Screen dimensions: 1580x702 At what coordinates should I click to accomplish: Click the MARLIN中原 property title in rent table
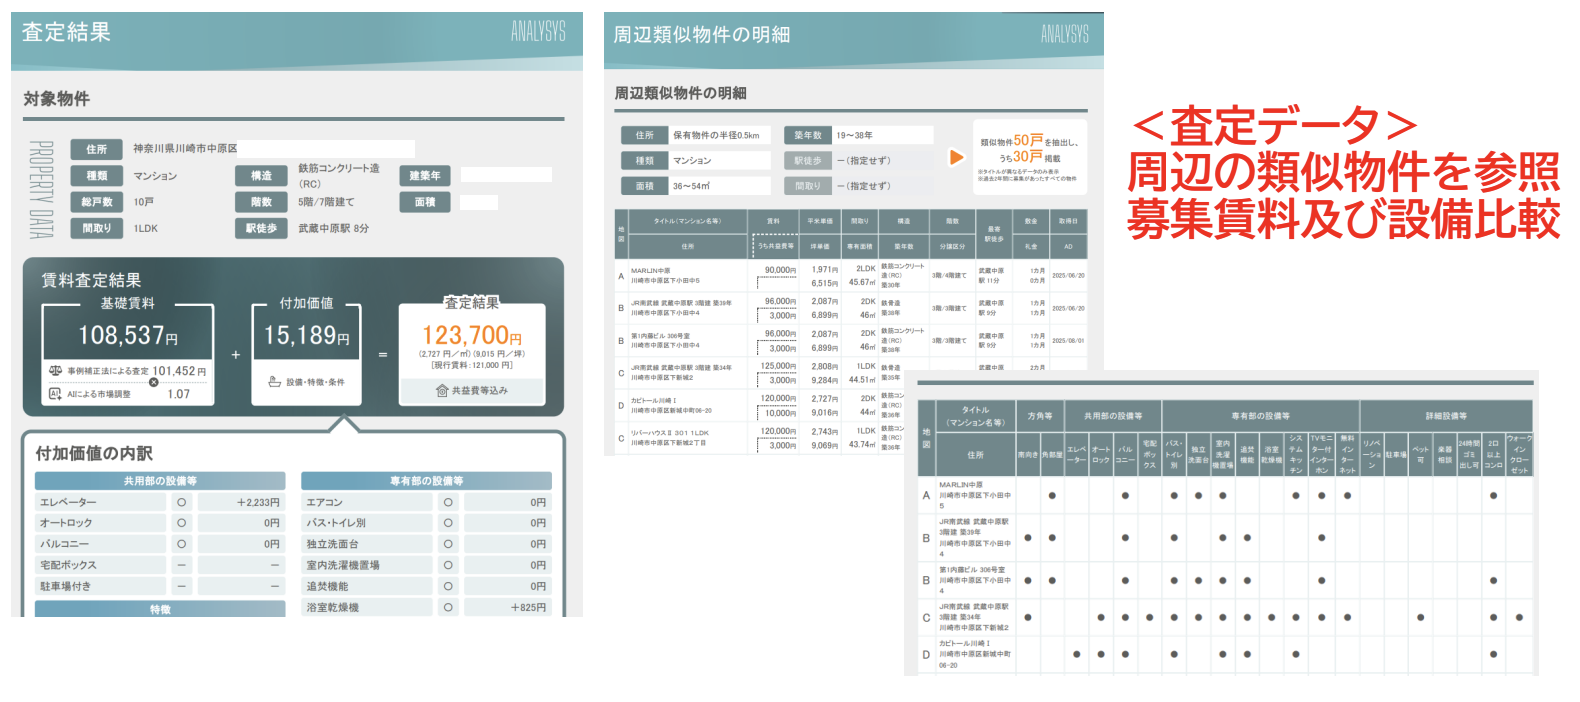point(651,271)
